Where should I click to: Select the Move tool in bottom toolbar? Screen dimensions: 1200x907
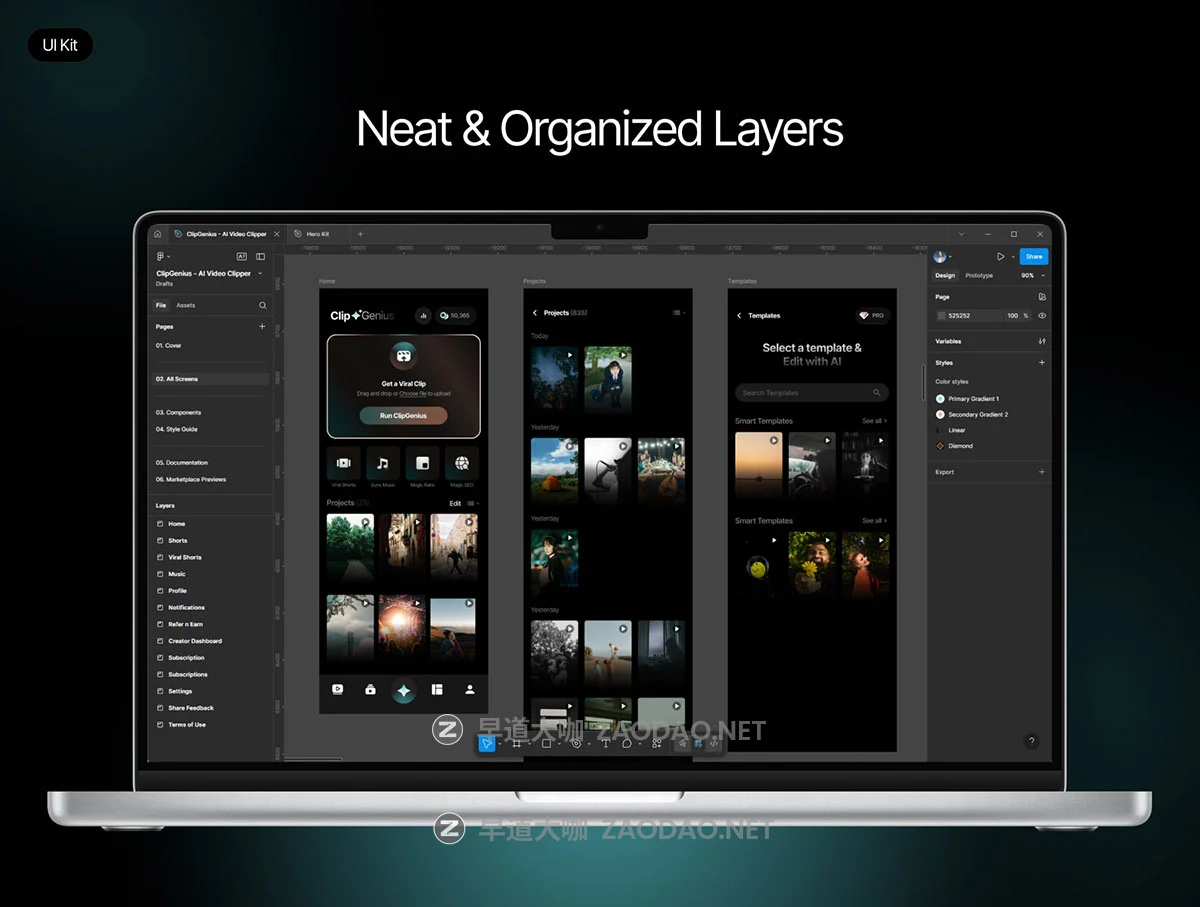point(486,743)
